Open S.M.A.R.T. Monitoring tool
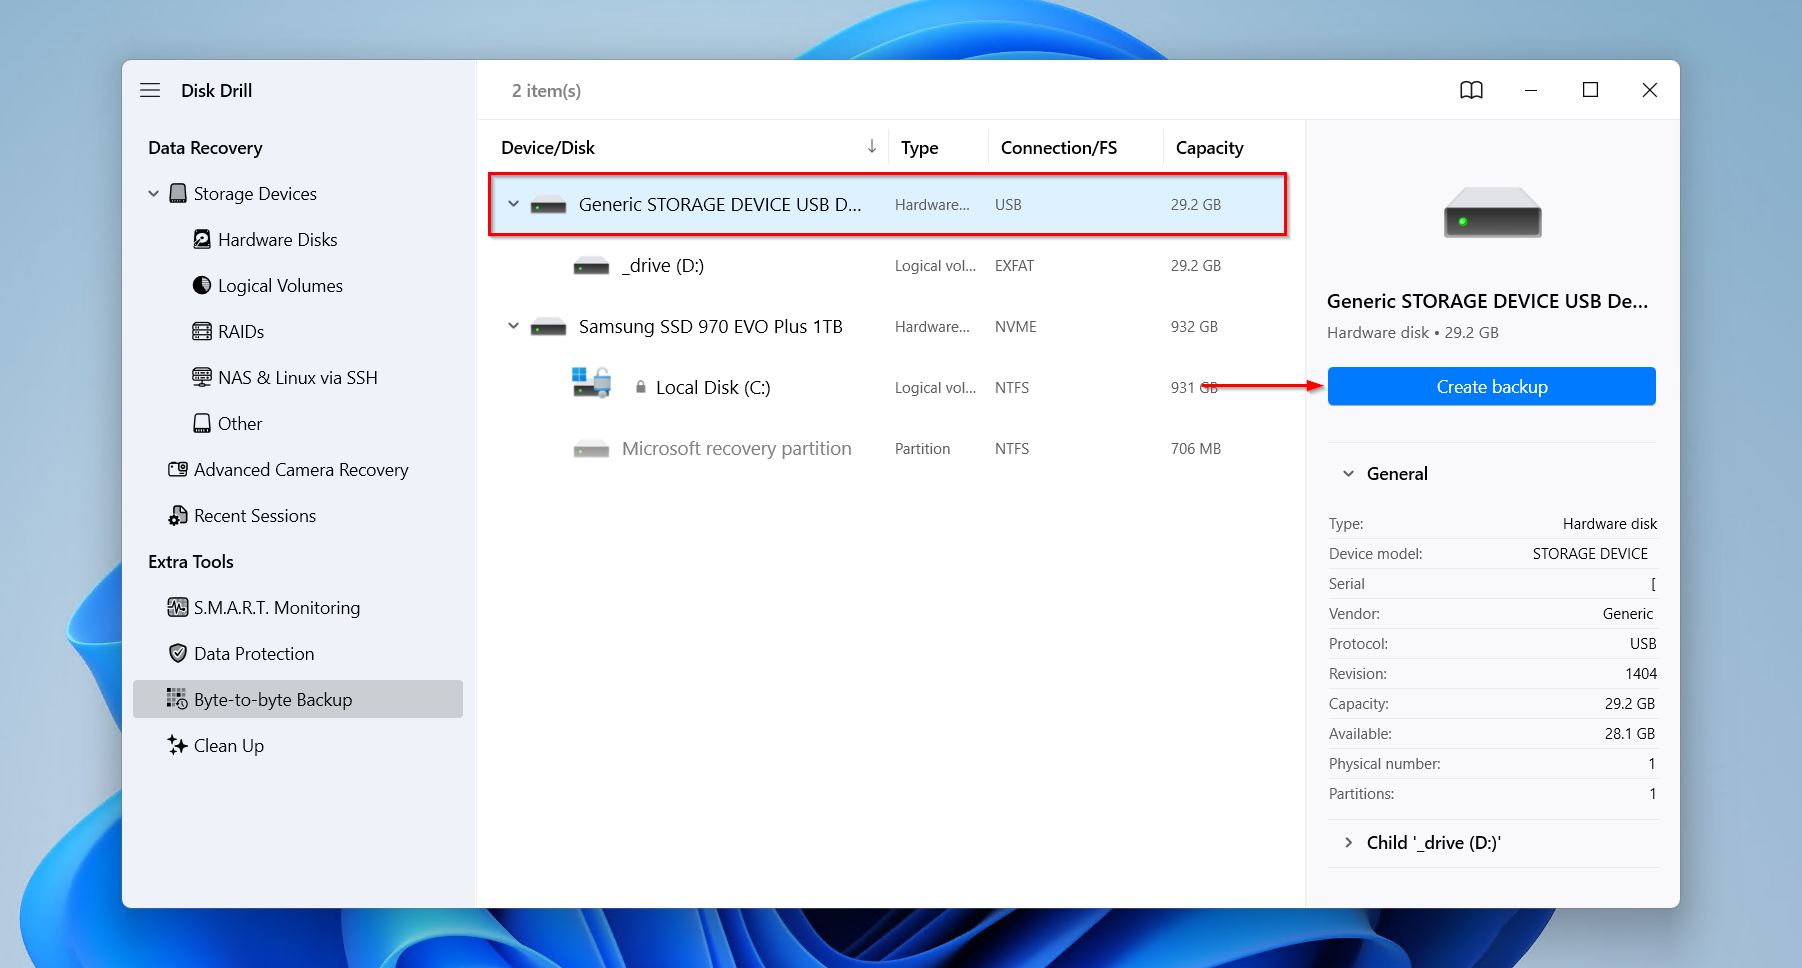The width and height of the screenshot is (1802, 968). (277, 607)
